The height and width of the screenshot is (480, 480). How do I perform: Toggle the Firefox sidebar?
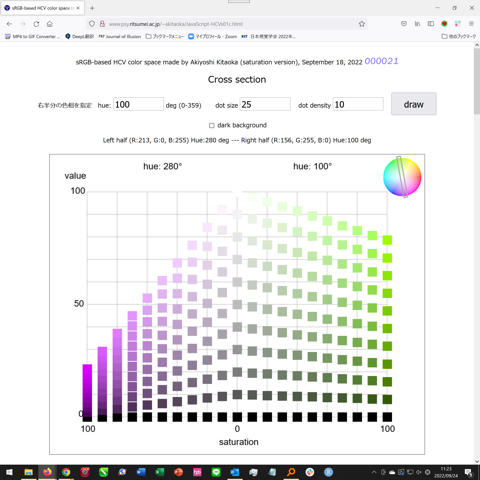point(431,24)
